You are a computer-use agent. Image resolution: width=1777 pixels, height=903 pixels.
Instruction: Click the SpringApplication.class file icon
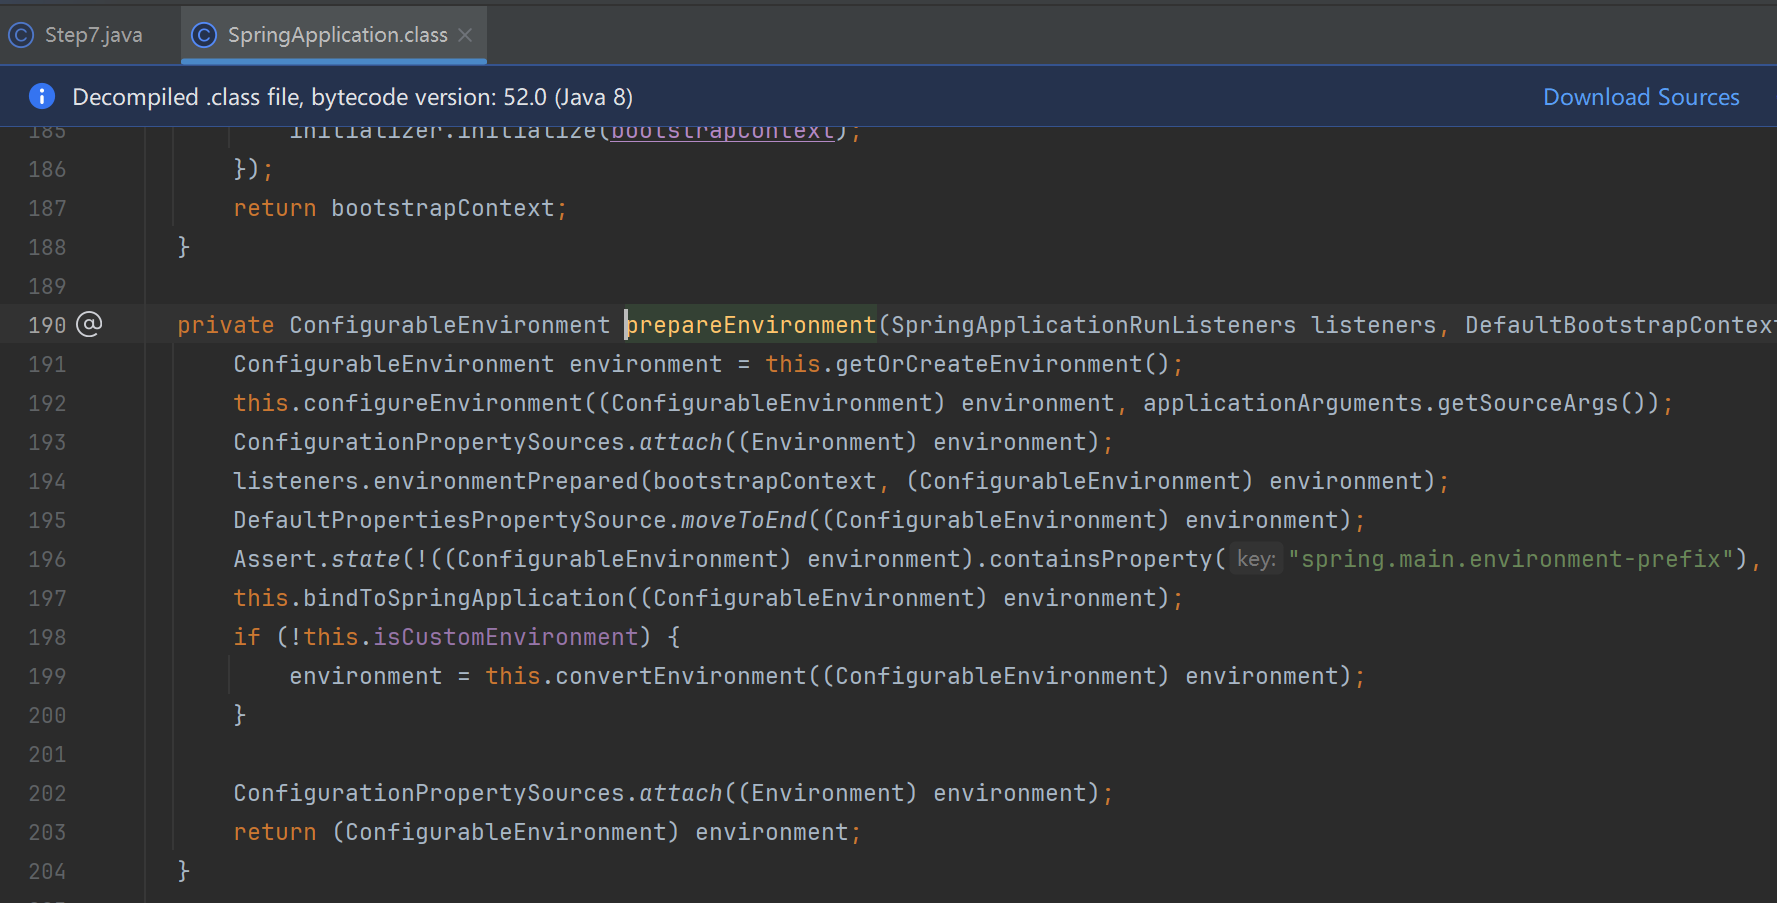(204, 35)
